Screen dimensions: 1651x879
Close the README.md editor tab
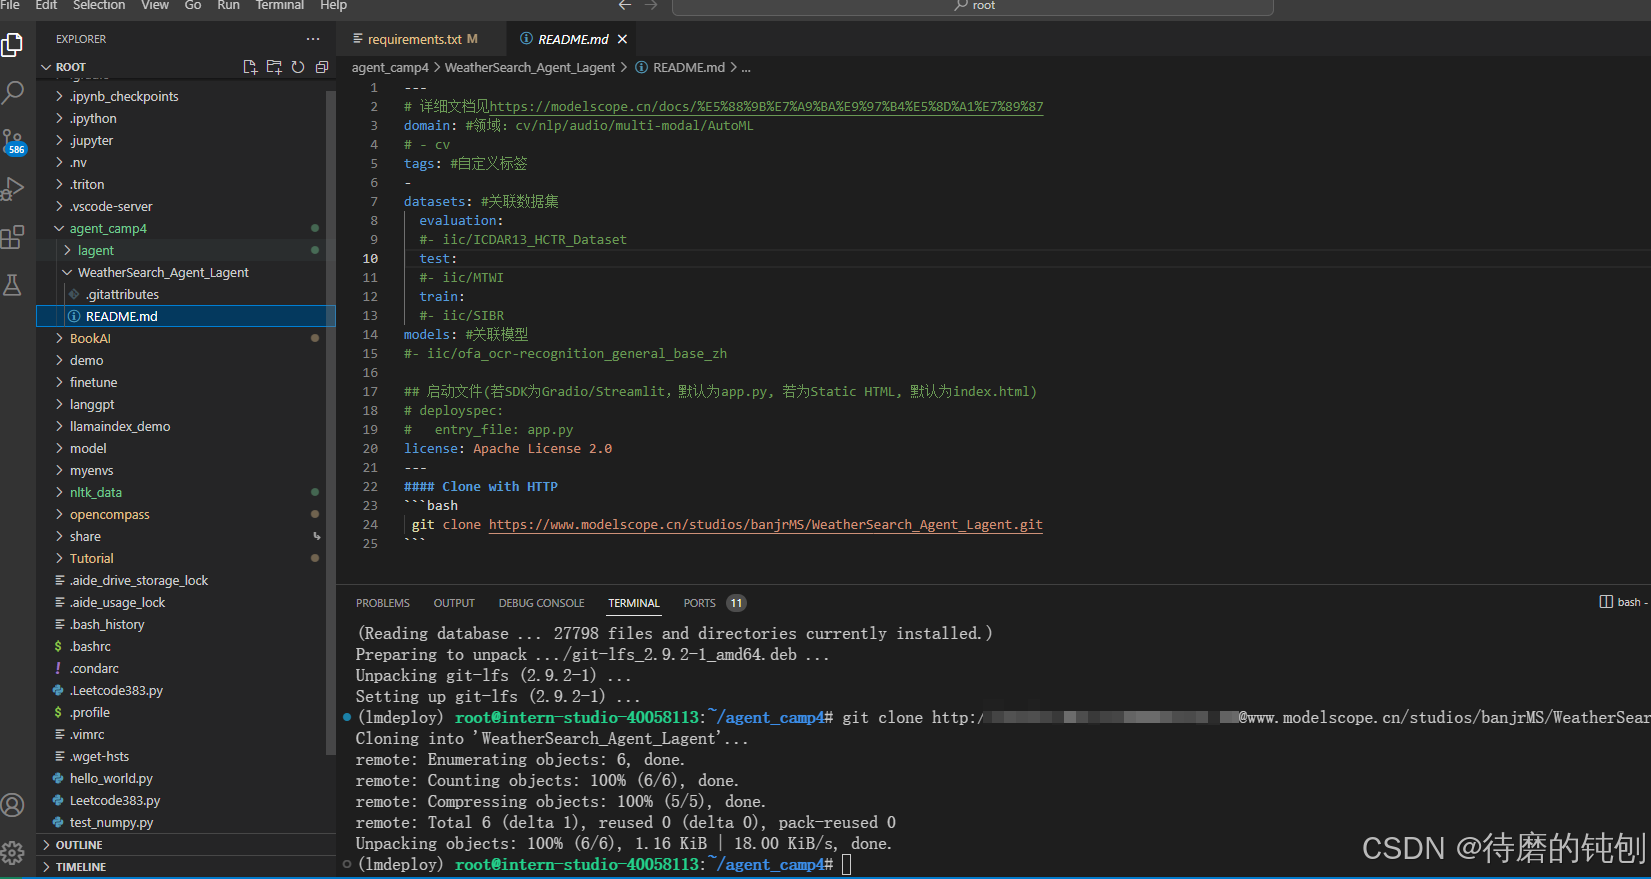[x=622, y=39]
